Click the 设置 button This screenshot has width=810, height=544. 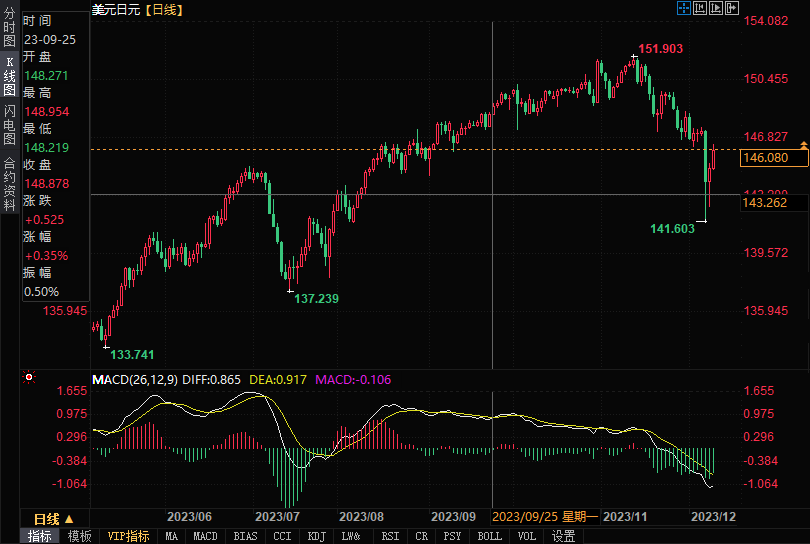(x=564, y=536)
